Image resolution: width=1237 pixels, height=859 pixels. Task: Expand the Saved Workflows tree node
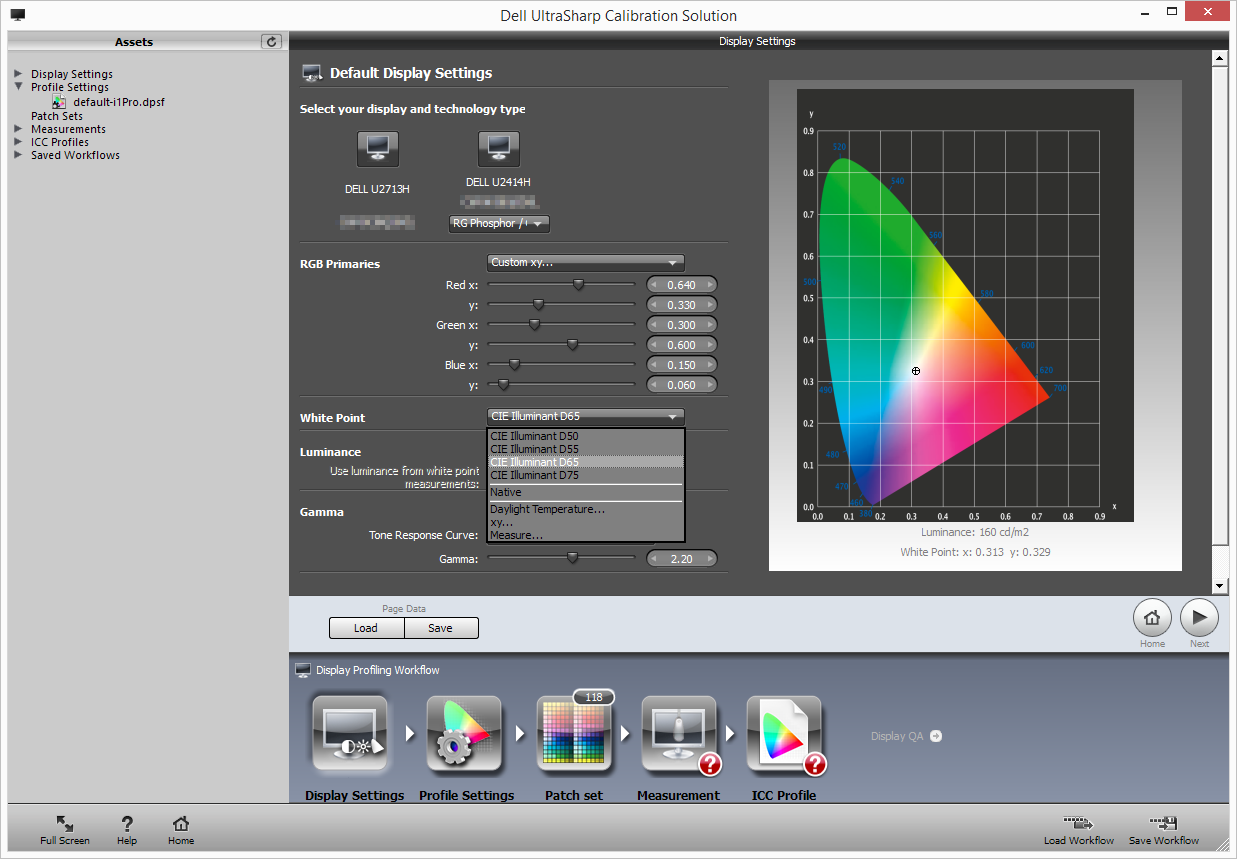coord(19,155)
